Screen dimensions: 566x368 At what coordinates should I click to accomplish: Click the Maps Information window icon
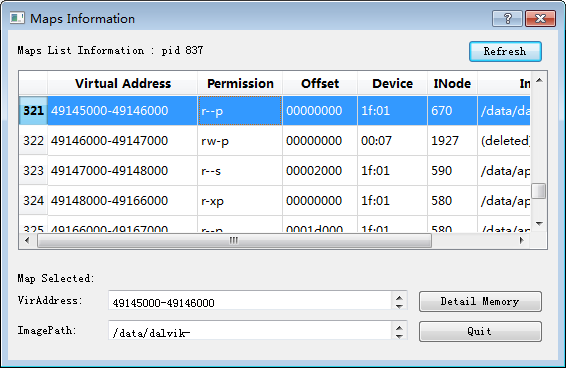tap(17, 18)
